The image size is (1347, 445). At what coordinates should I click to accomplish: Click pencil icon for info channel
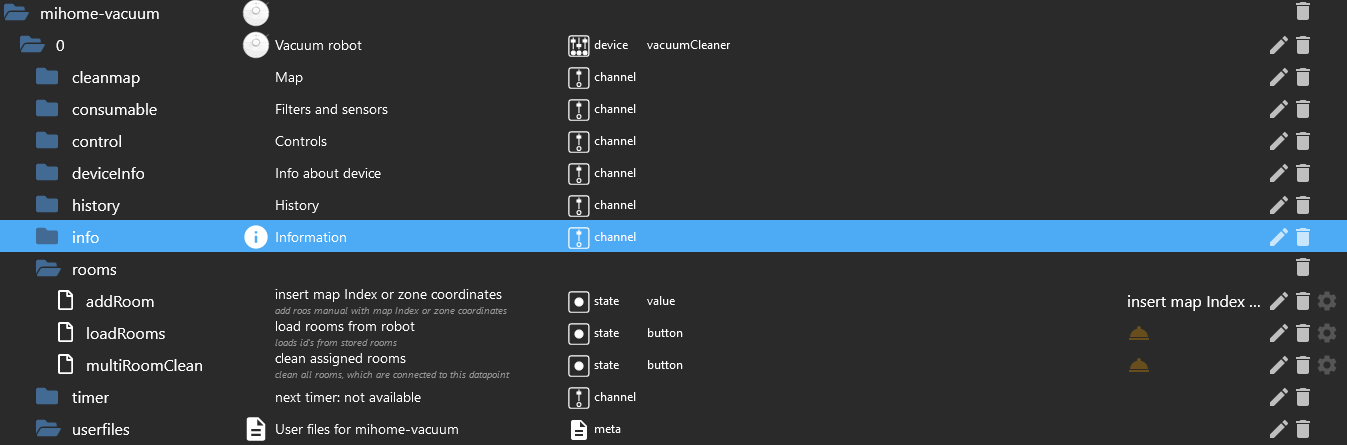coord(1278,237)
